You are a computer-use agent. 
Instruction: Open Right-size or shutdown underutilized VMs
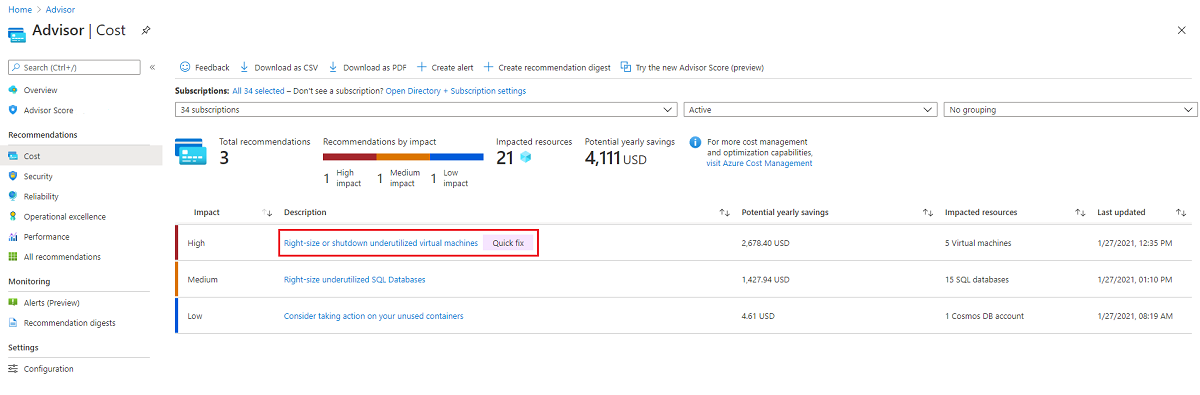click(x=381, y=243)
